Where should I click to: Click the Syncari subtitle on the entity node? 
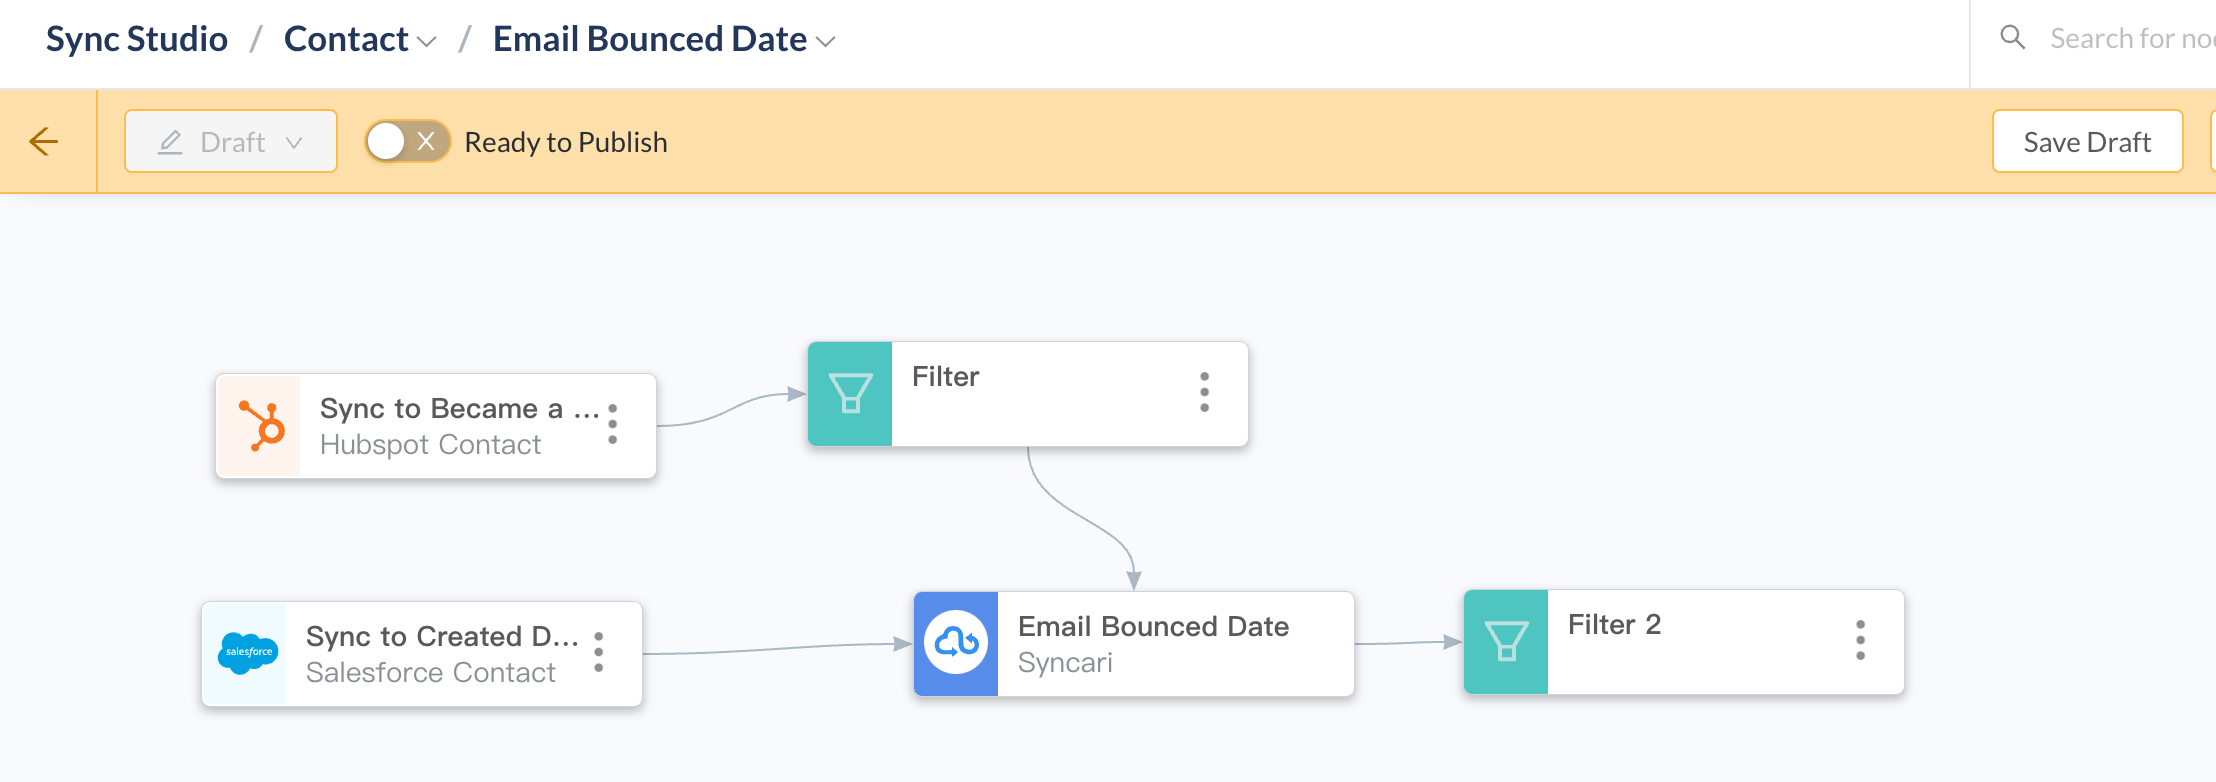(x=1065, y=662)
